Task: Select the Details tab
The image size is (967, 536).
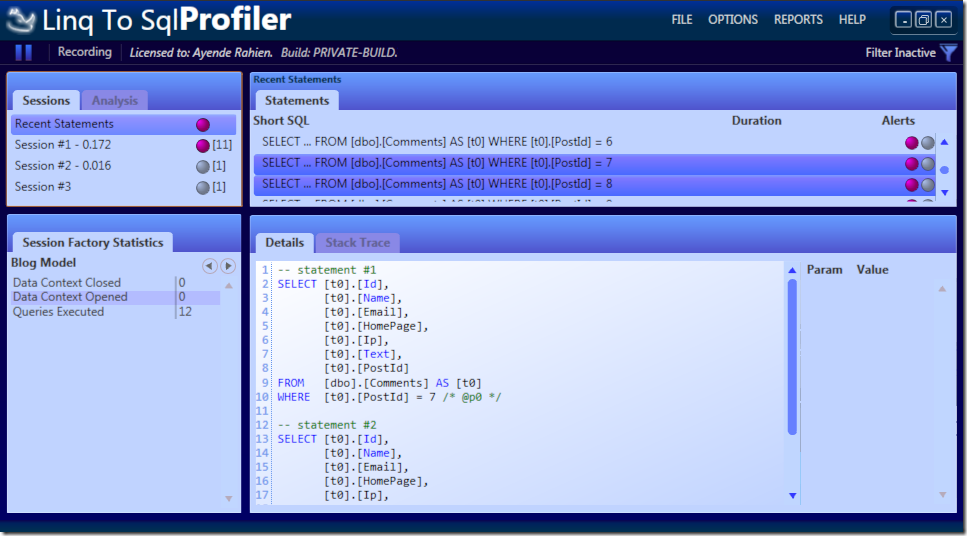Action: 284,242
